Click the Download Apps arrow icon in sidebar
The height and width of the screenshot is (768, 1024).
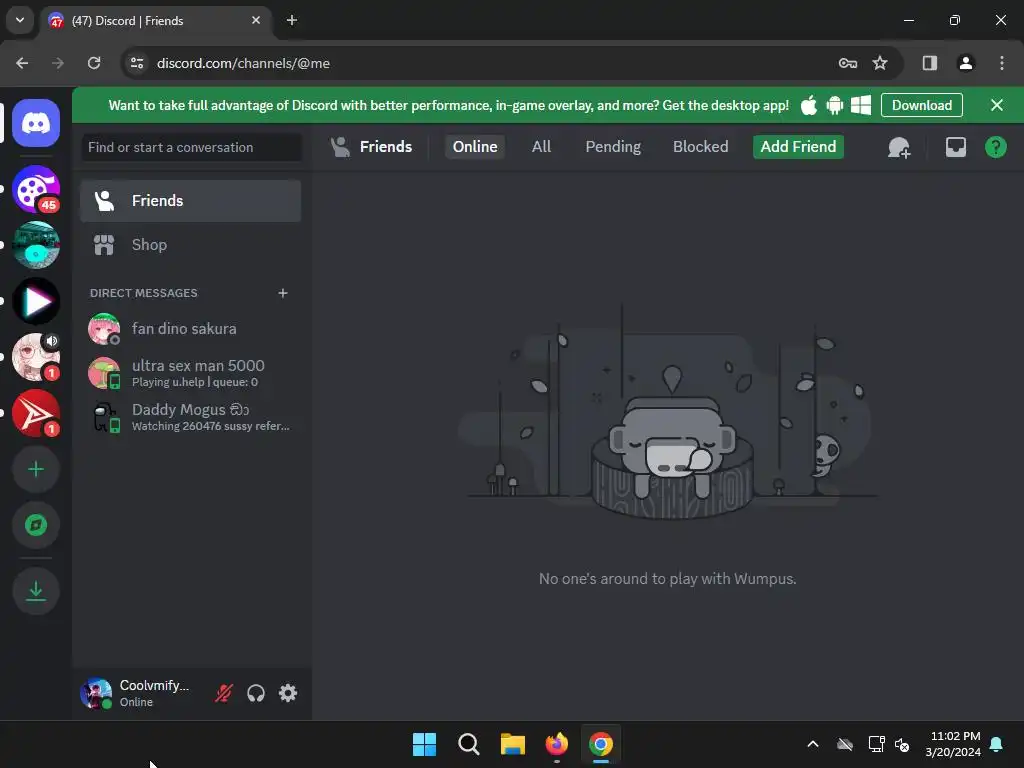(36, 591)
